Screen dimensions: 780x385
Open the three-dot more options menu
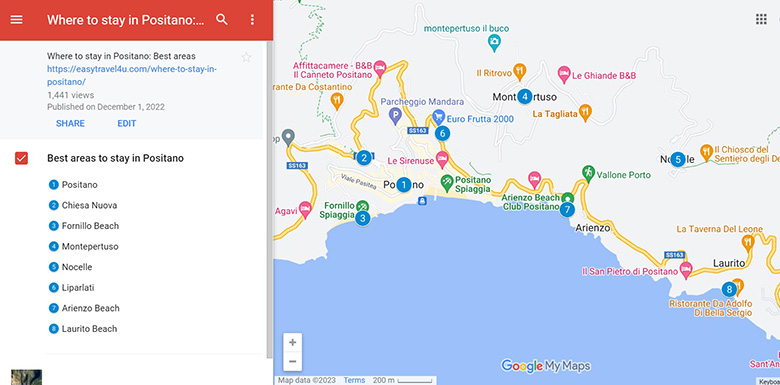[x=252, y=19]
